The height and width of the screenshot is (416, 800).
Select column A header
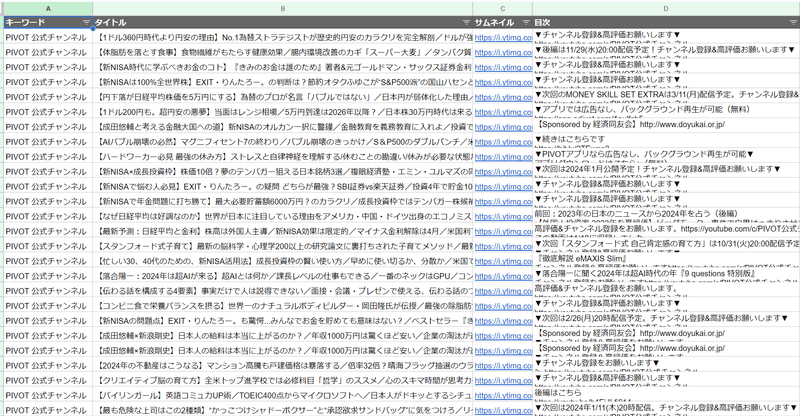click(47, 7)
